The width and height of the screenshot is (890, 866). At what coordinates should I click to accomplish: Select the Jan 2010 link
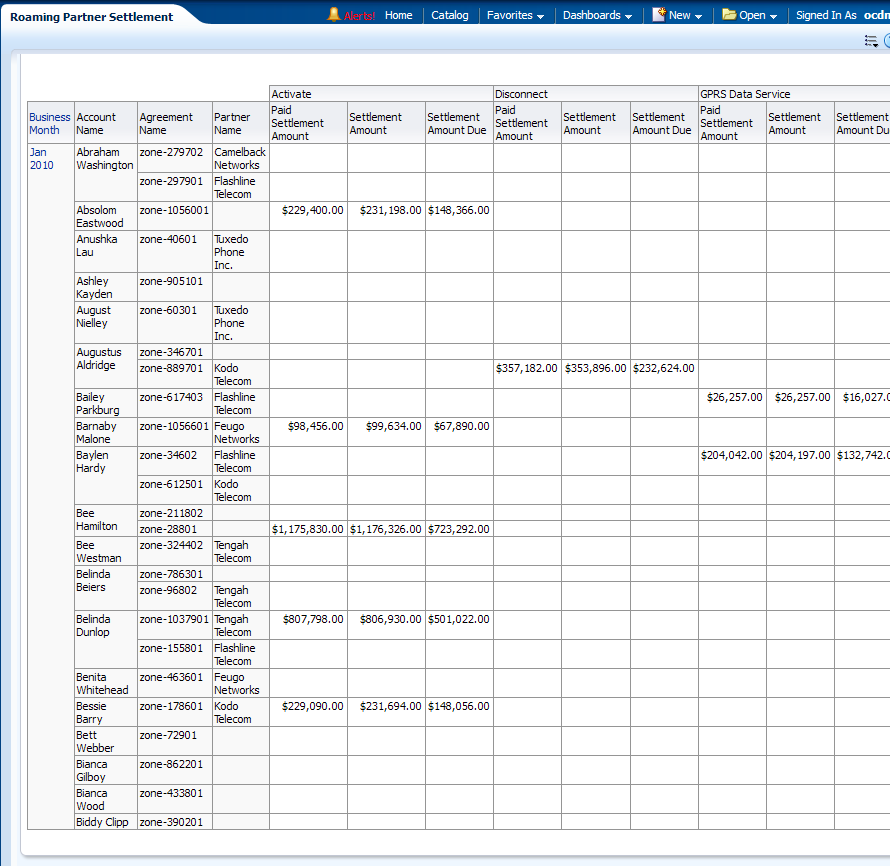pyautogui.click(x=41, y=158)
